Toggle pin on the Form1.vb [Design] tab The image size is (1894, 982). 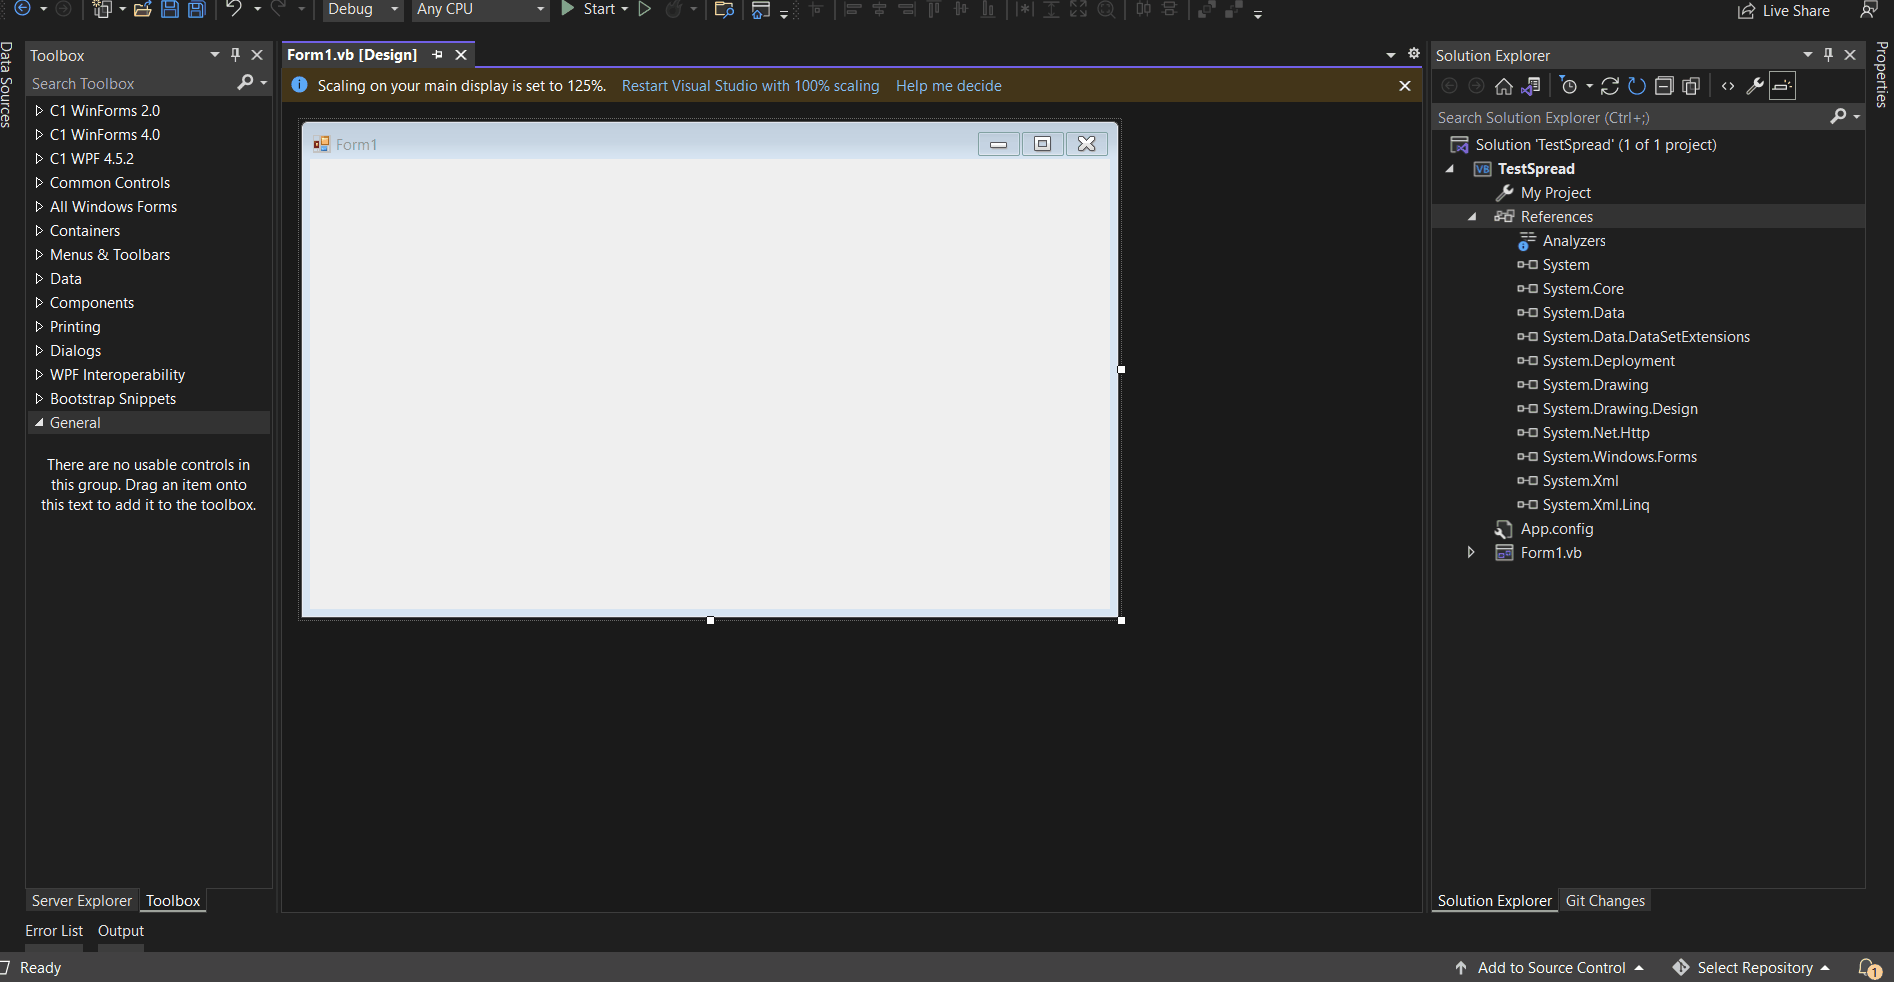pyautogui.click(x=437, y=55)
